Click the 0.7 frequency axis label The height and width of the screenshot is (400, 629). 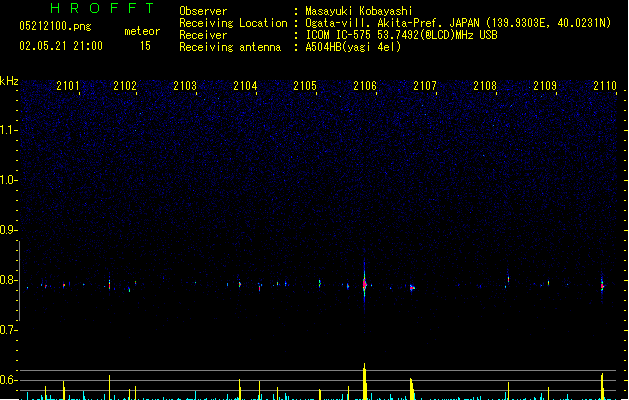tap(9, 330)
